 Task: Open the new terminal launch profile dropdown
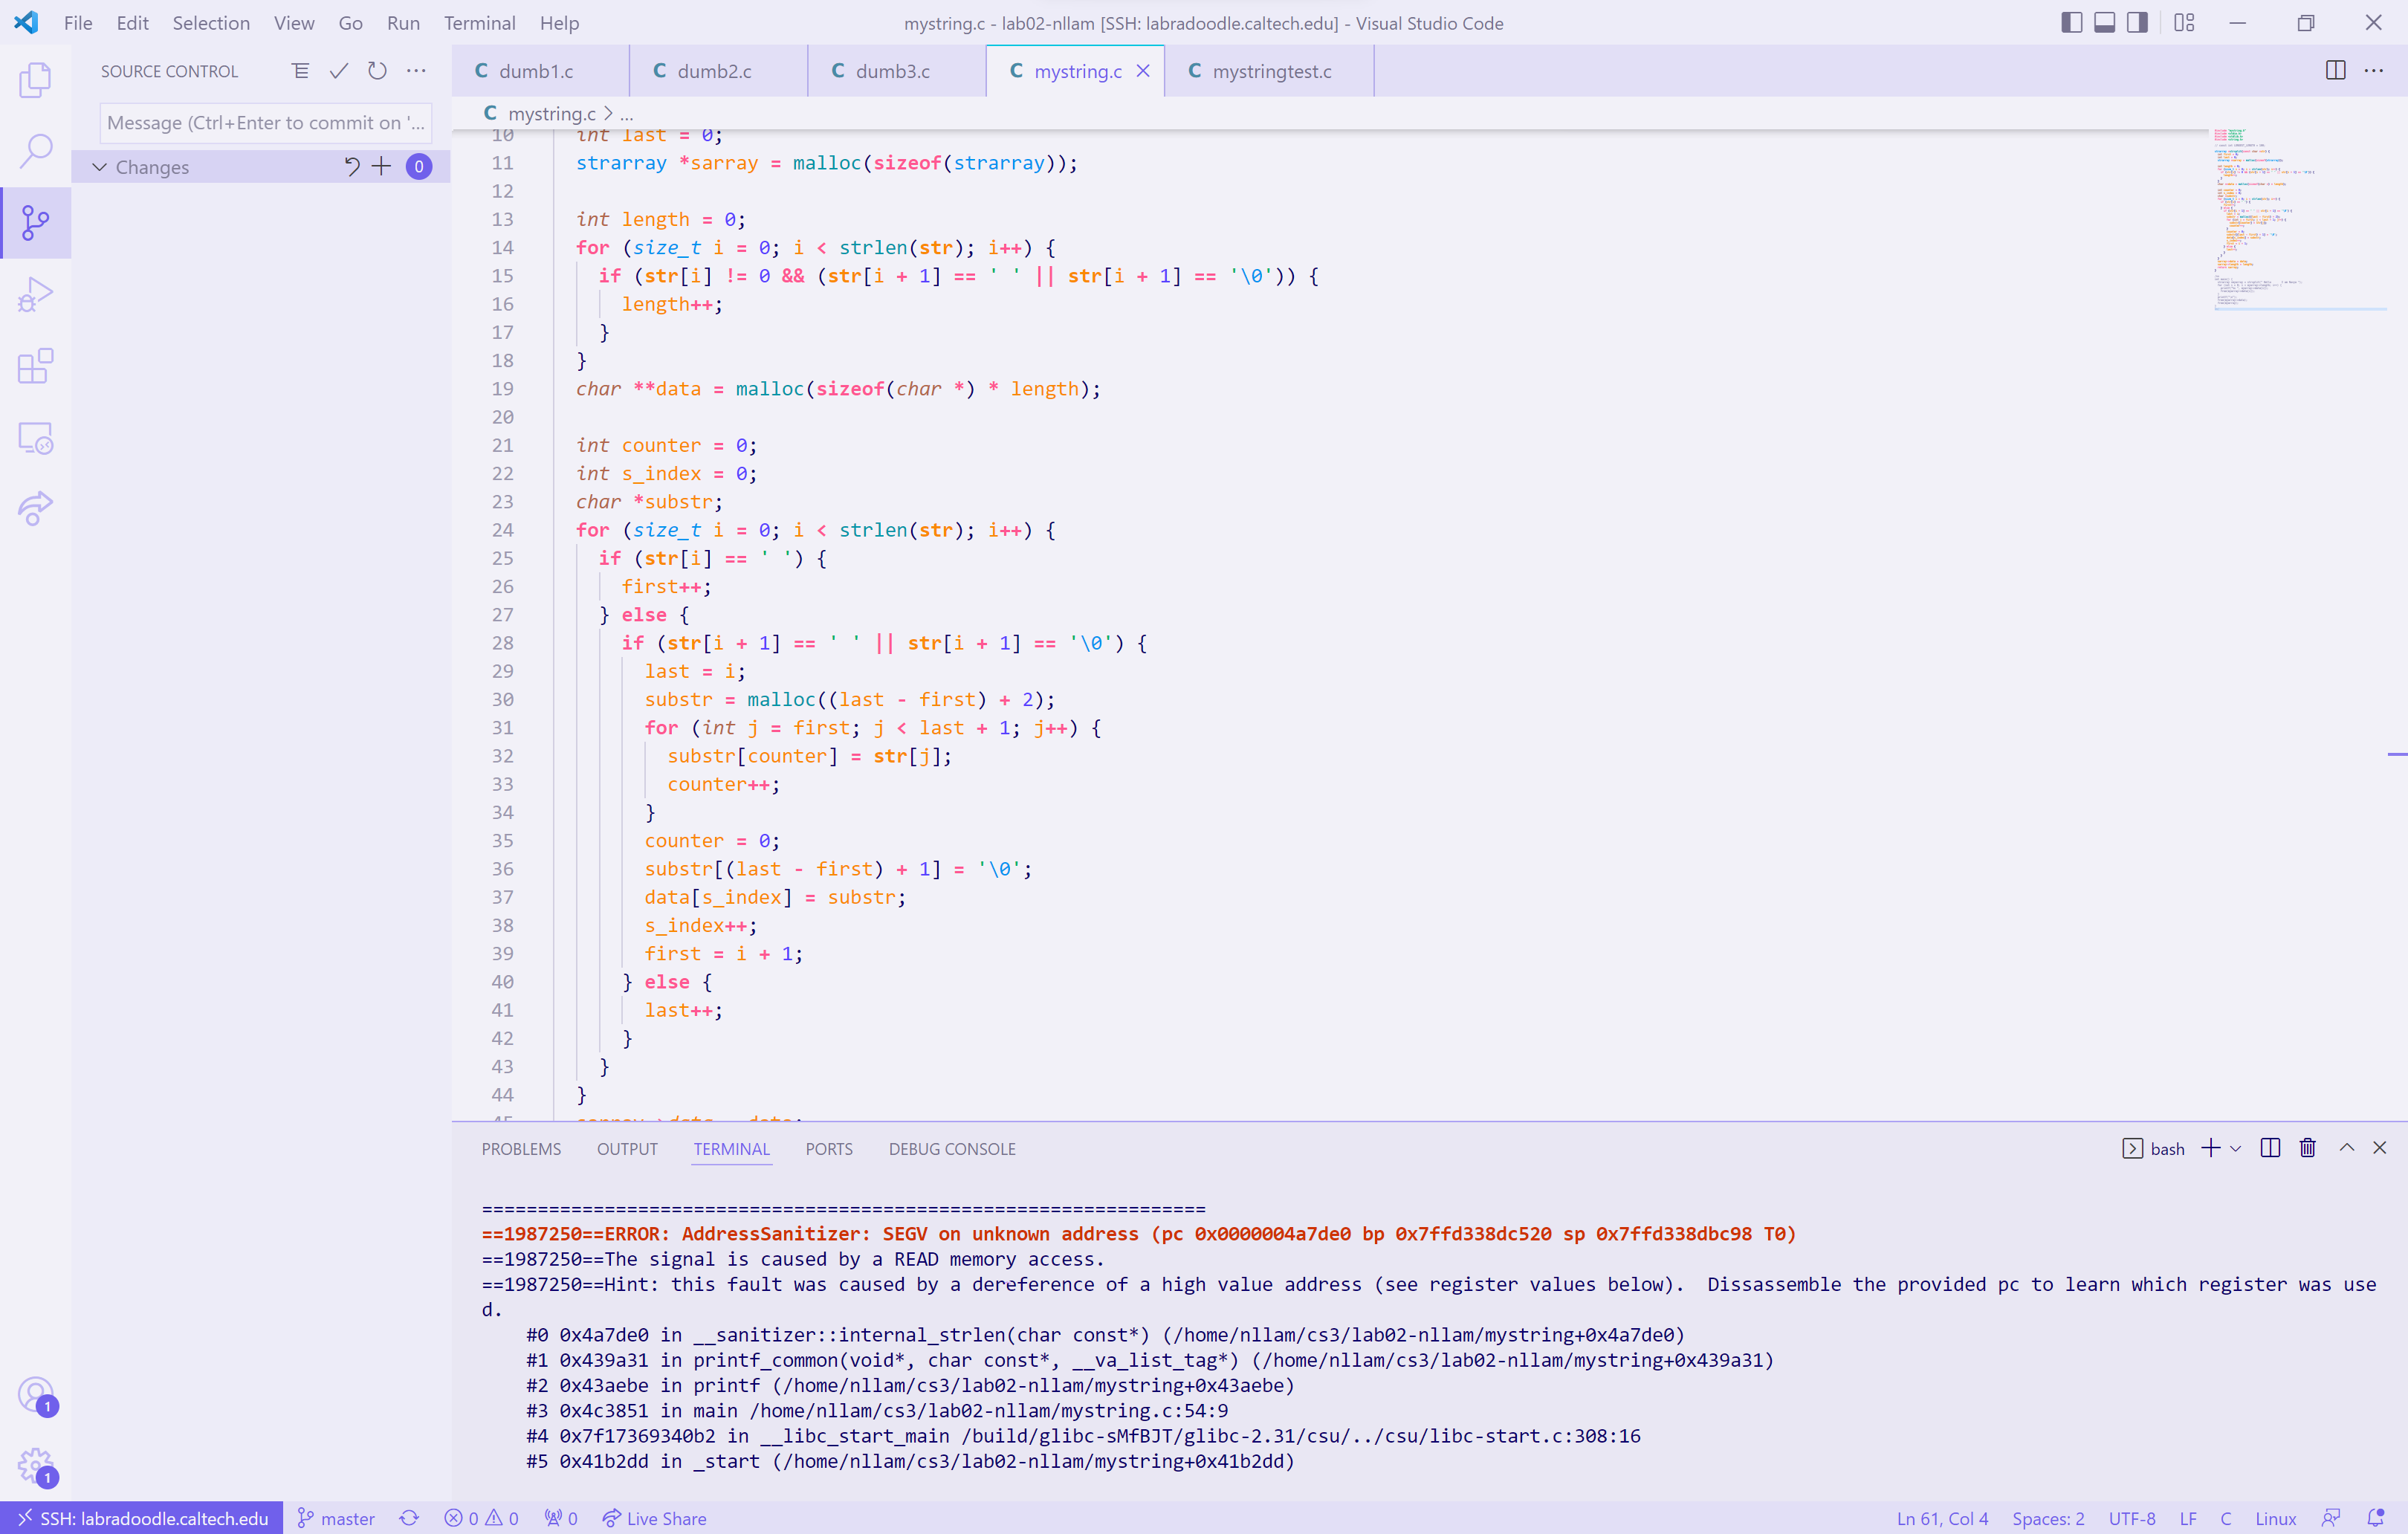[2236, 1148]
